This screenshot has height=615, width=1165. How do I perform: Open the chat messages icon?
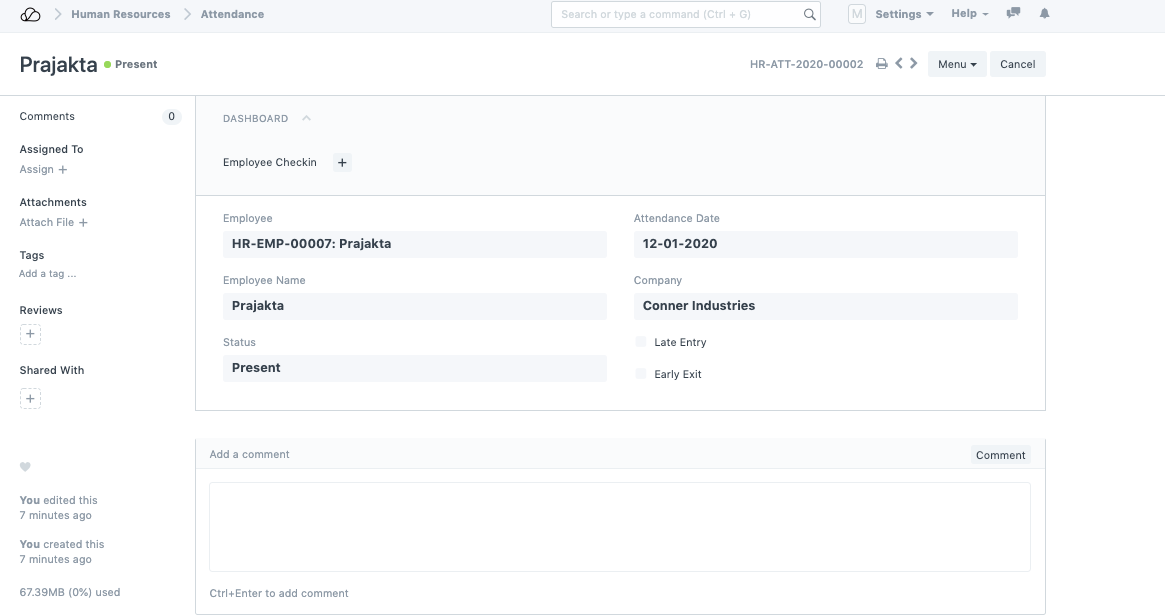(x=1014, y=14)
